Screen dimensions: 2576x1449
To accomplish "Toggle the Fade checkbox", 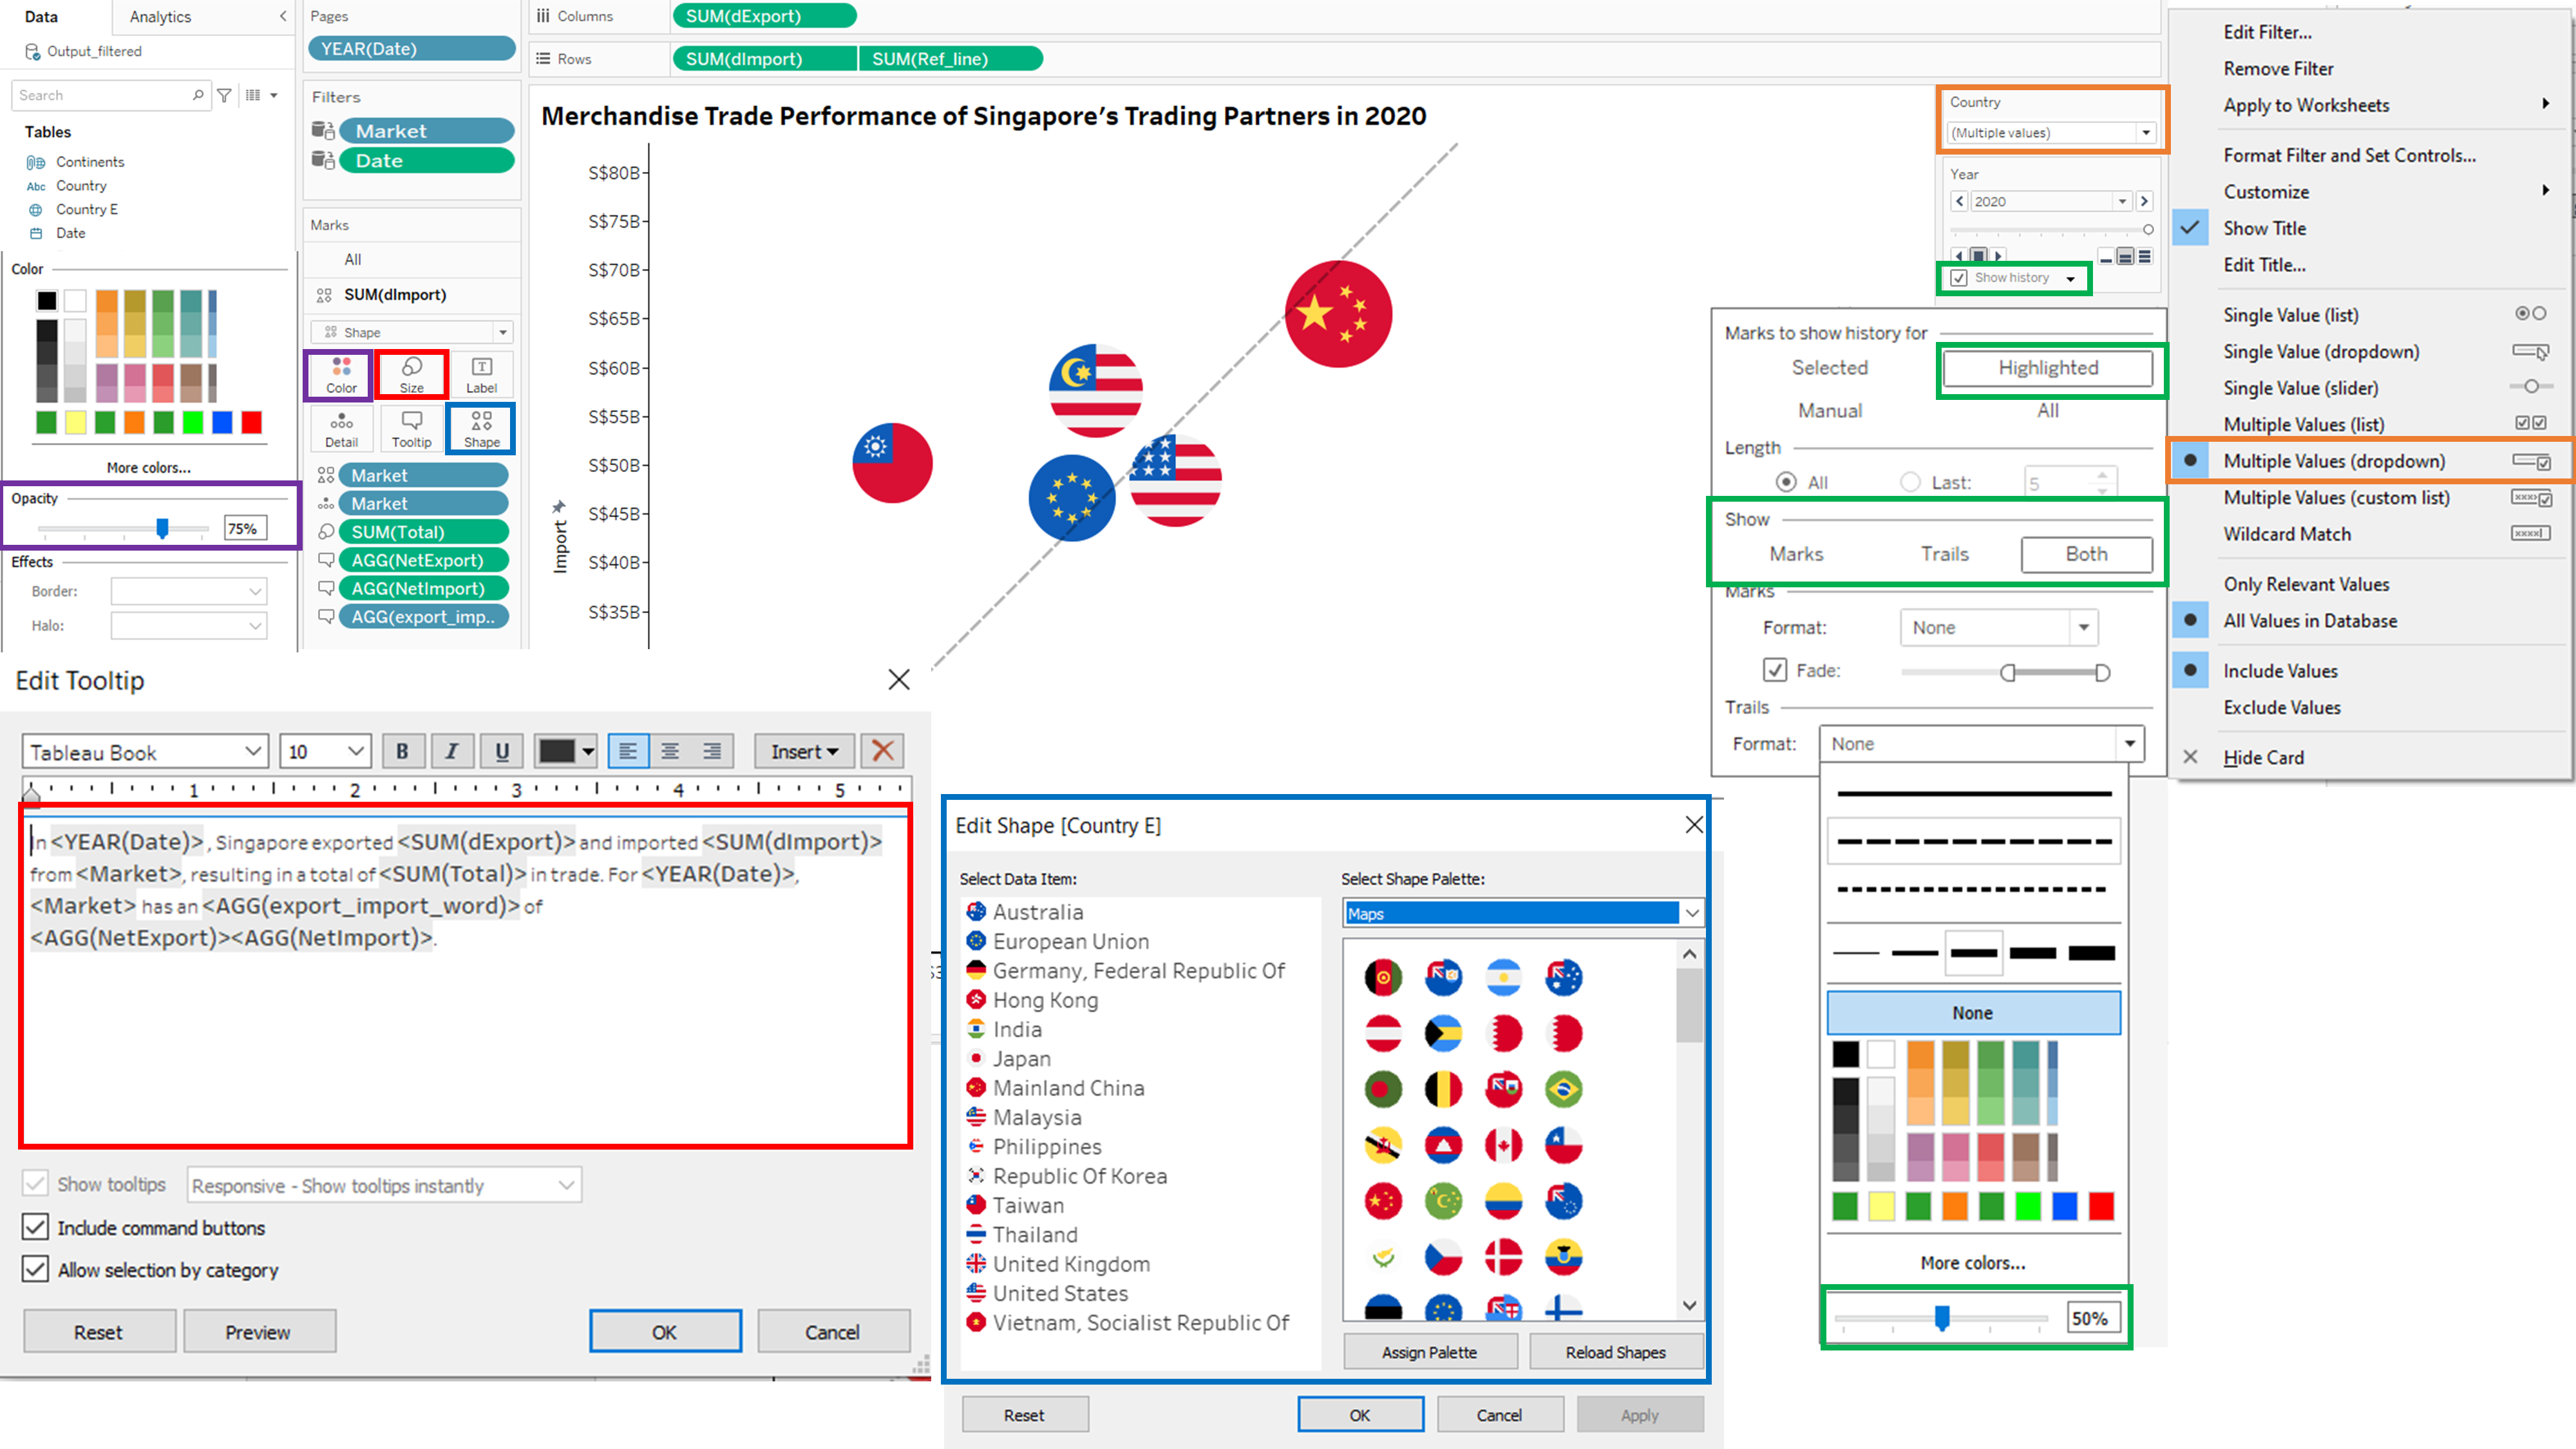I will [x=1775, y=670].
